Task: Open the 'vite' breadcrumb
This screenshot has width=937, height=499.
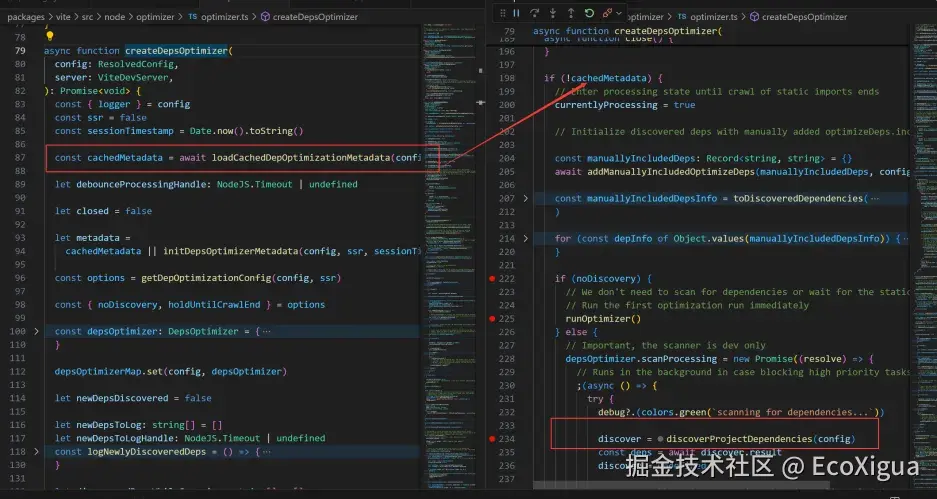Action: tap(63, 17)
